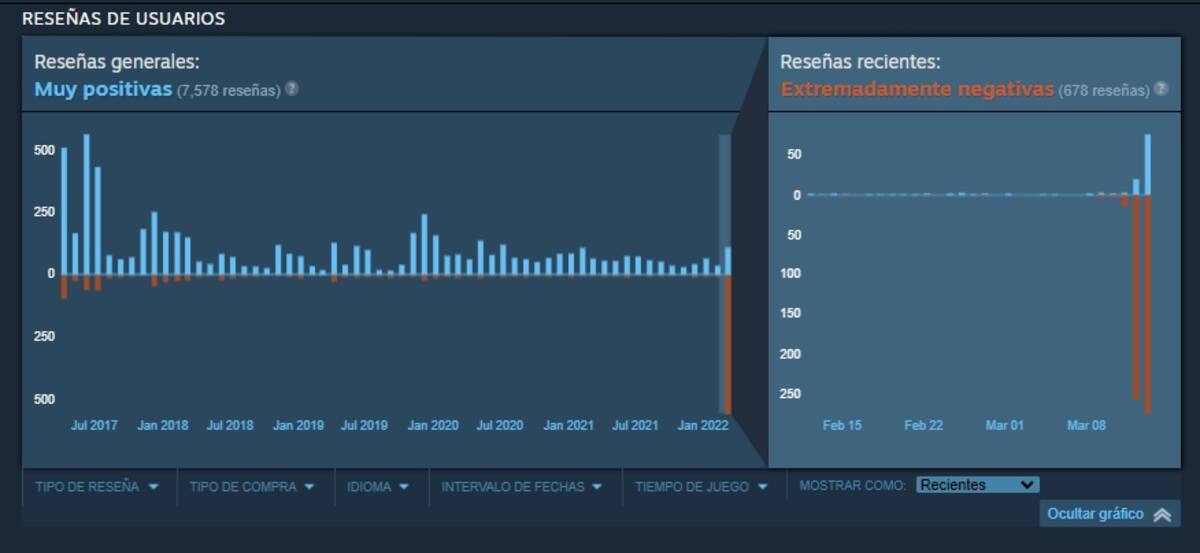This screenshot has width=1200, height=553.
Task: Click Reseñas recientes title
Action: tap(860, 62)
